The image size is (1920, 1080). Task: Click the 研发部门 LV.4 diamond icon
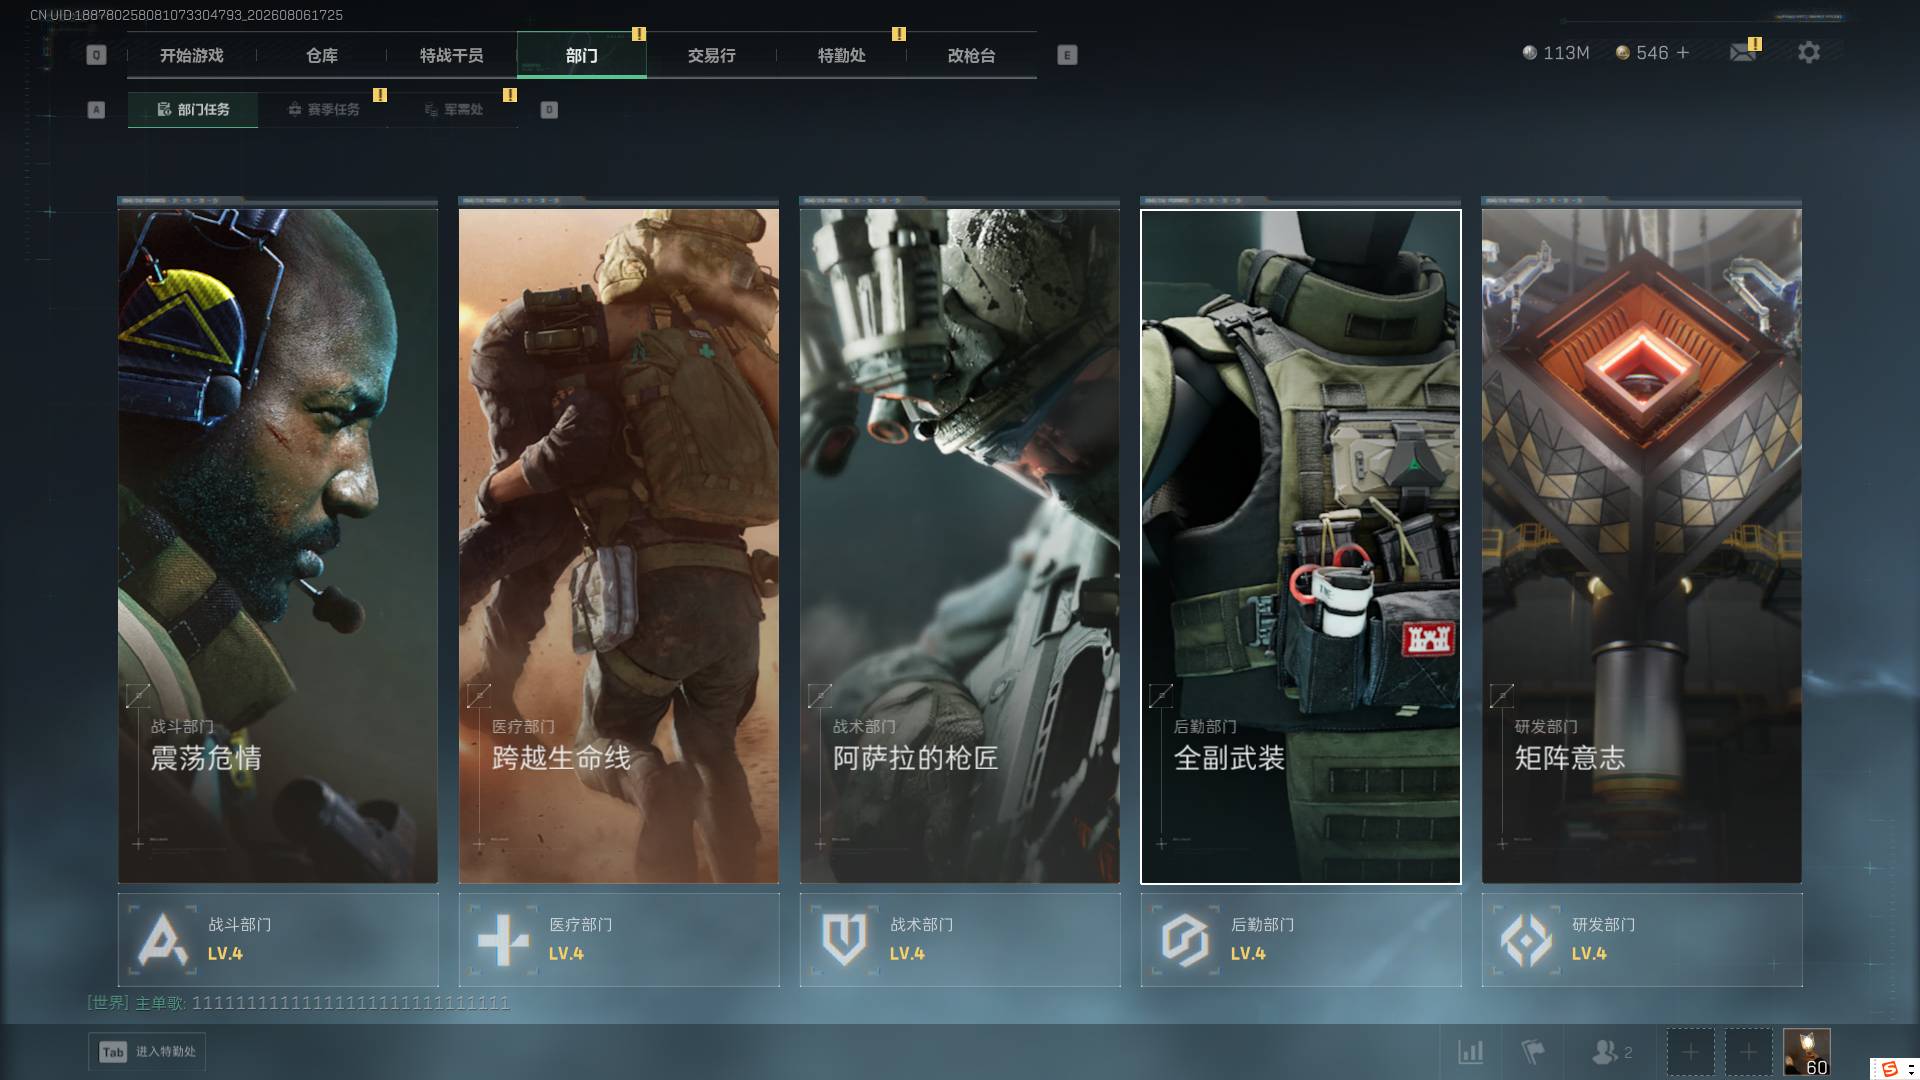click(x=1527, y=940)
